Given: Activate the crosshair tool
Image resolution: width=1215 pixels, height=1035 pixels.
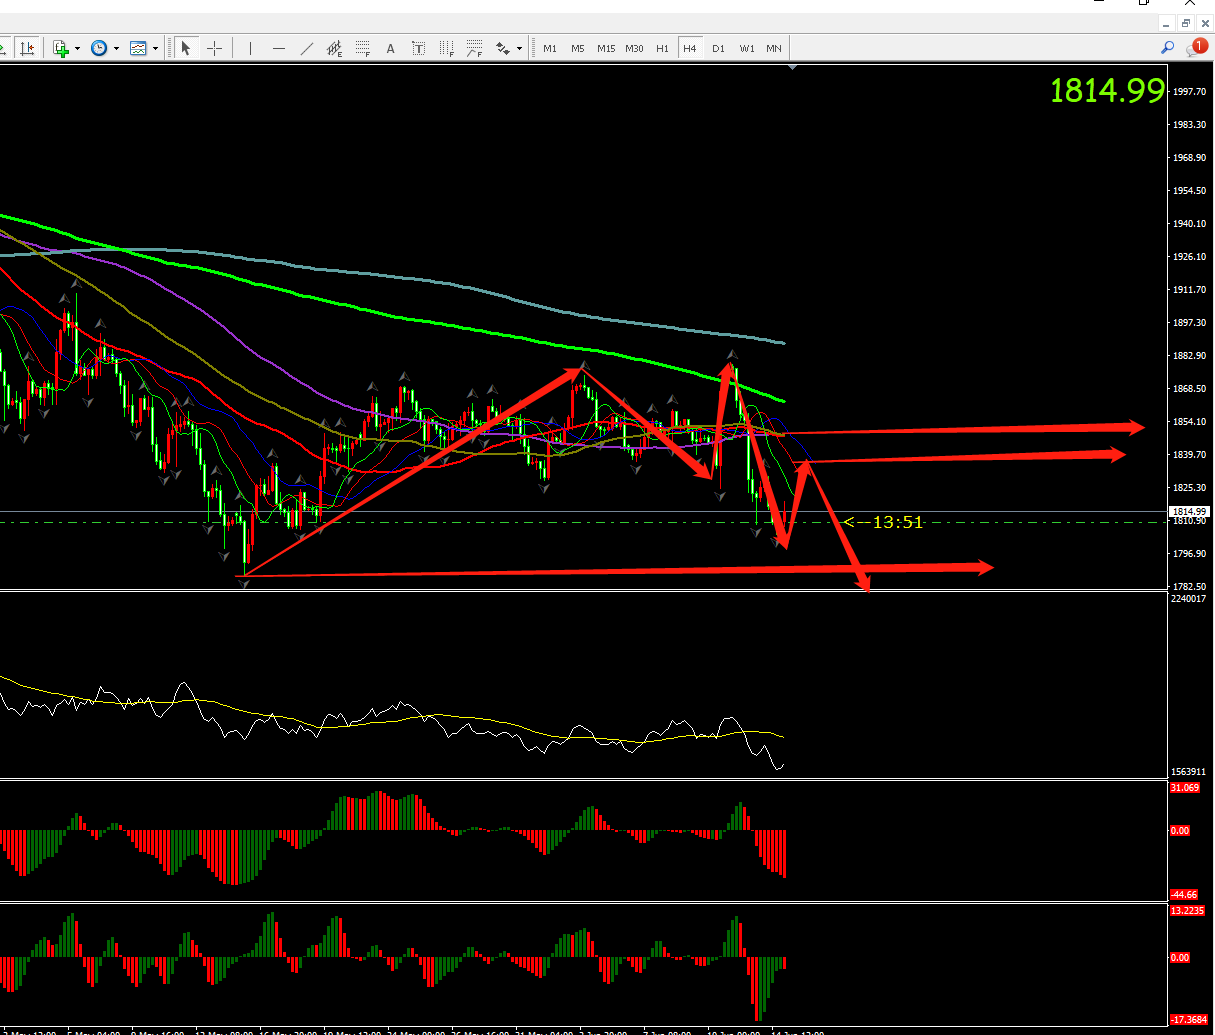Looking at the screenshot, I should 214,48.
